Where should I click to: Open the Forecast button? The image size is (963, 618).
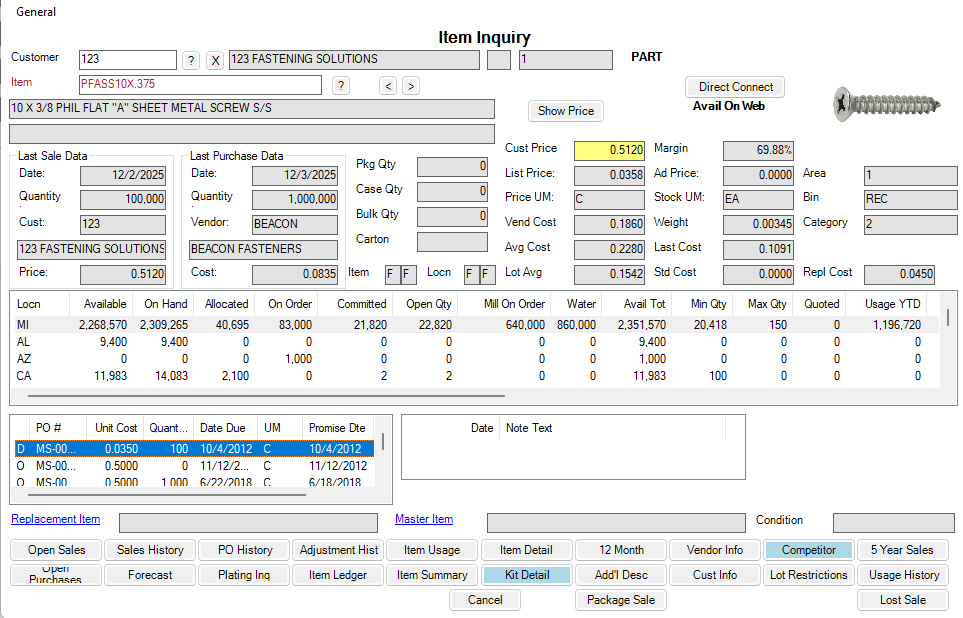(x=150, y=575)
